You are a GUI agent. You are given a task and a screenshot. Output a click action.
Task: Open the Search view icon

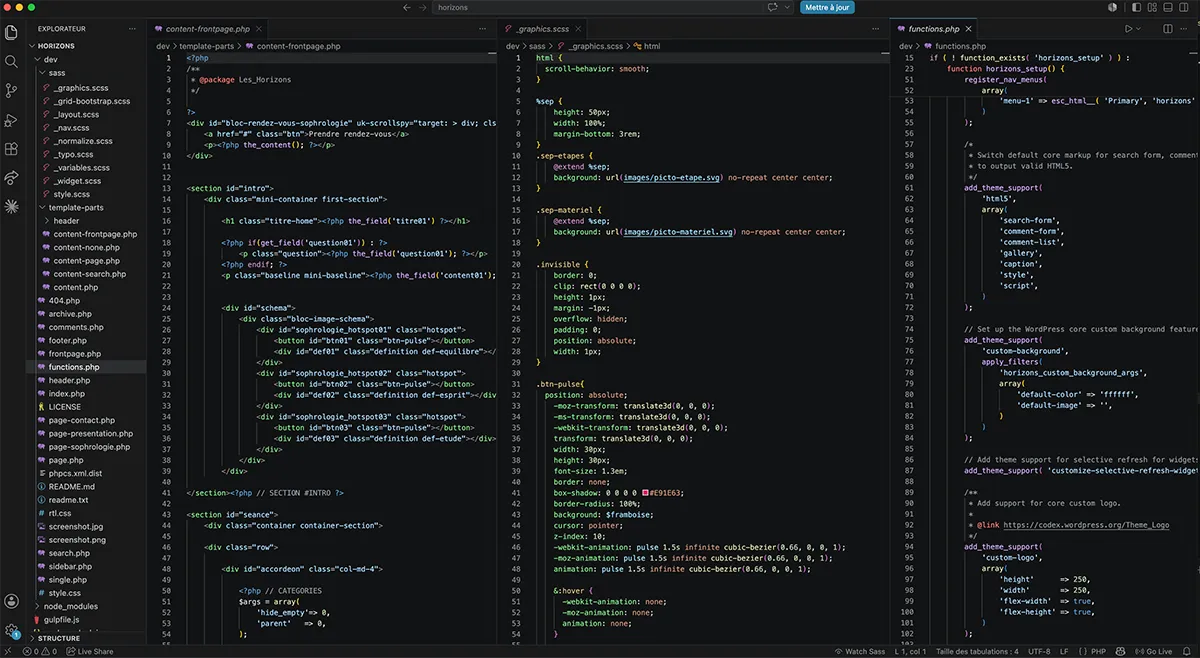click(x=11, y=61)
